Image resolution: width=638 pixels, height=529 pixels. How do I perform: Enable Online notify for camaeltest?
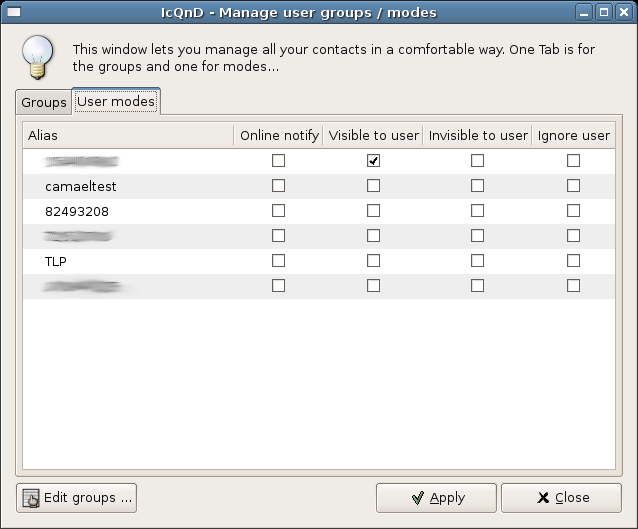(x=278, y=185)
